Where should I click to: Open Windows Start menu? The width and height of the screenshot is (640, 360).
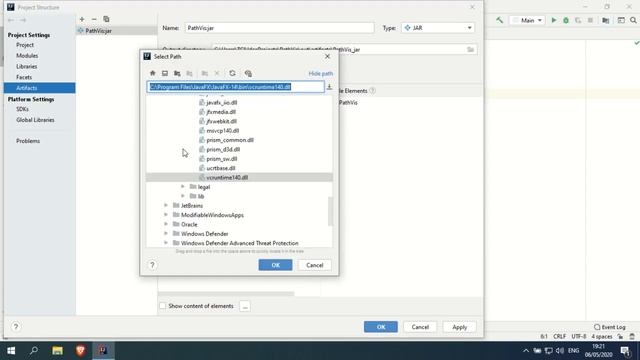tap(11, 351)
